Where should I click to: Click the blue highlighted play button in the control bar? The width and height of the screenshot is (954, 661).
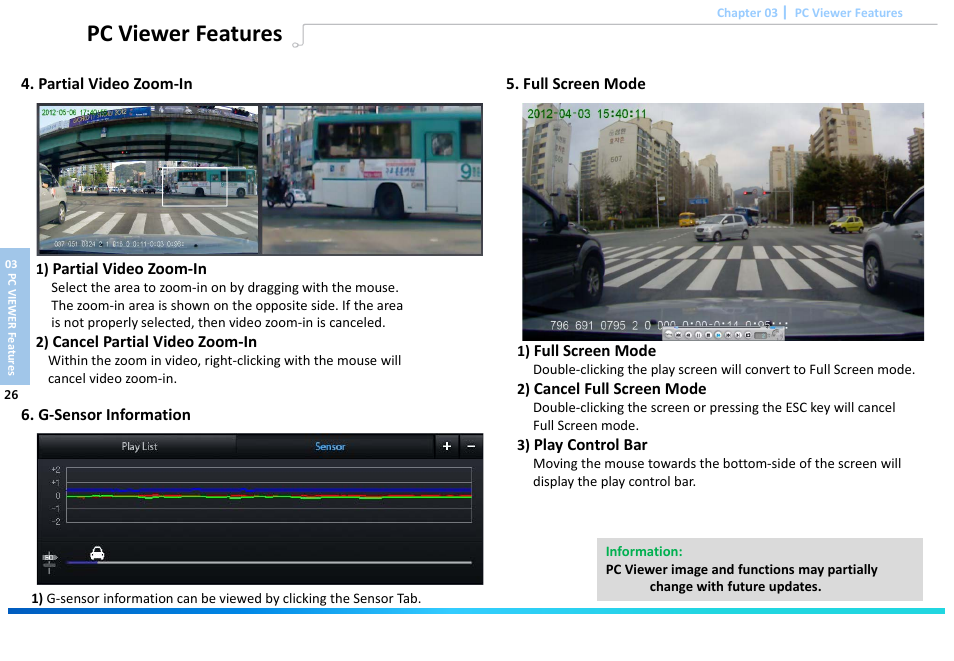[718, 335]
